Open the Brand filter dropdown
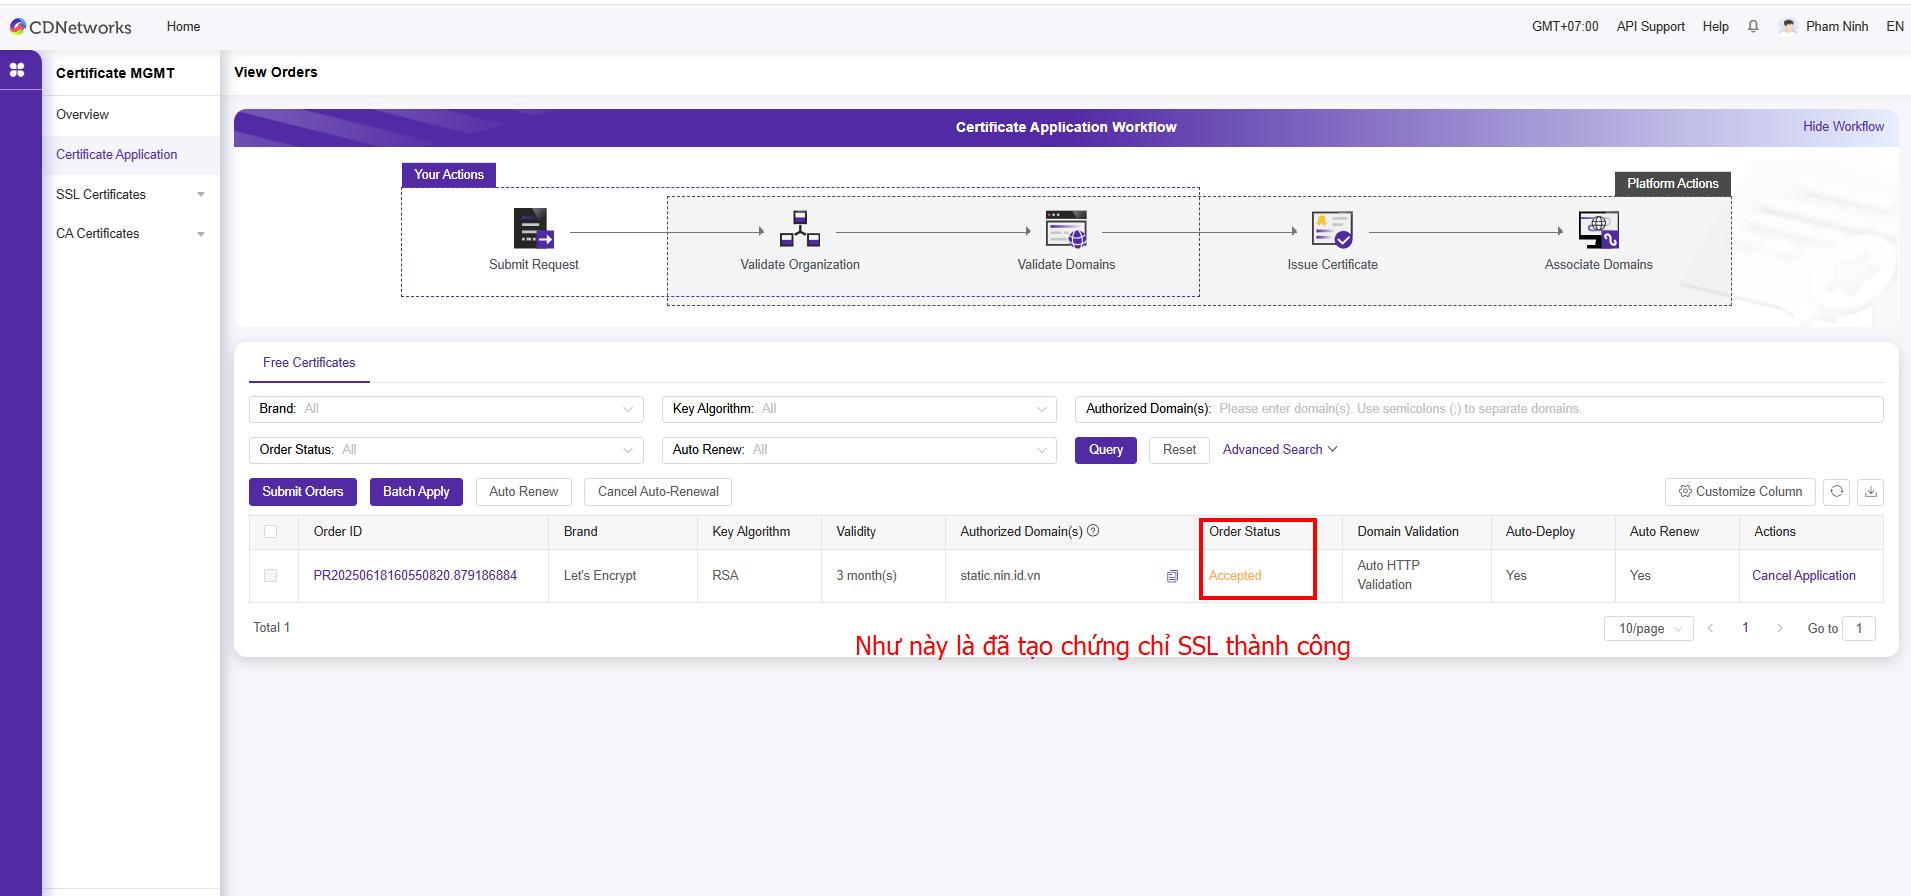This screenshot has height=896, width=1911. click(446, 409)
